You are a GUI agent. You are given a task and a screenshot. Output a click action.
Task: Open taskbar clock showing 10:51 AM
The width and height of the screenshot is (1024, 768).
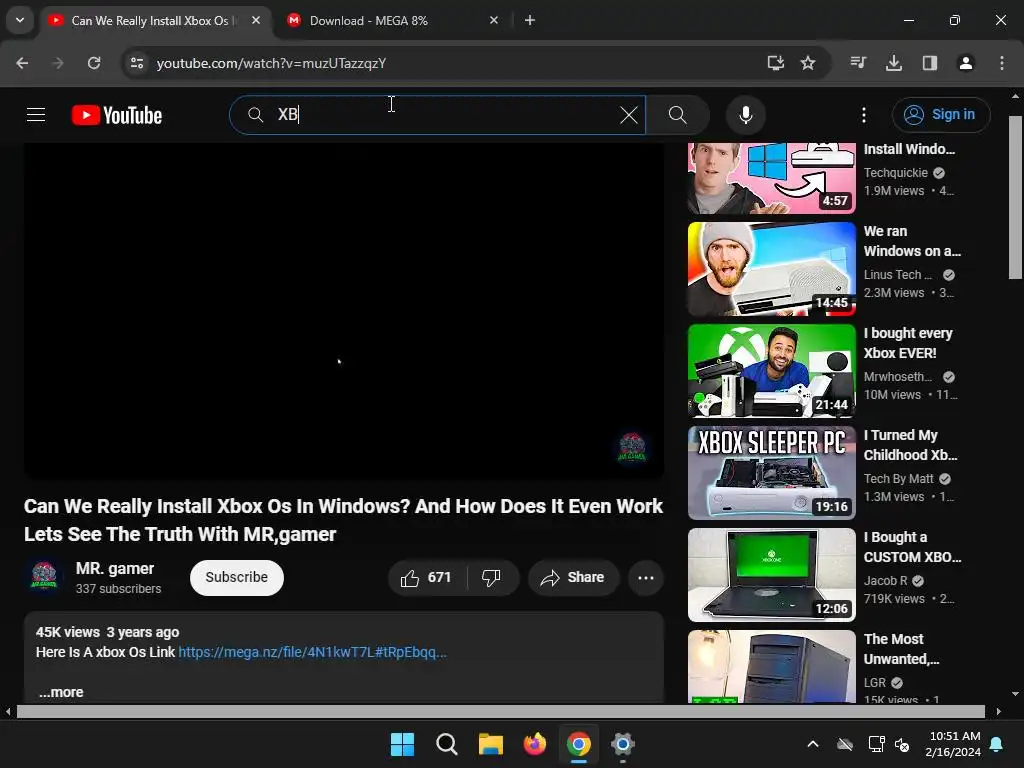(953, 744)
